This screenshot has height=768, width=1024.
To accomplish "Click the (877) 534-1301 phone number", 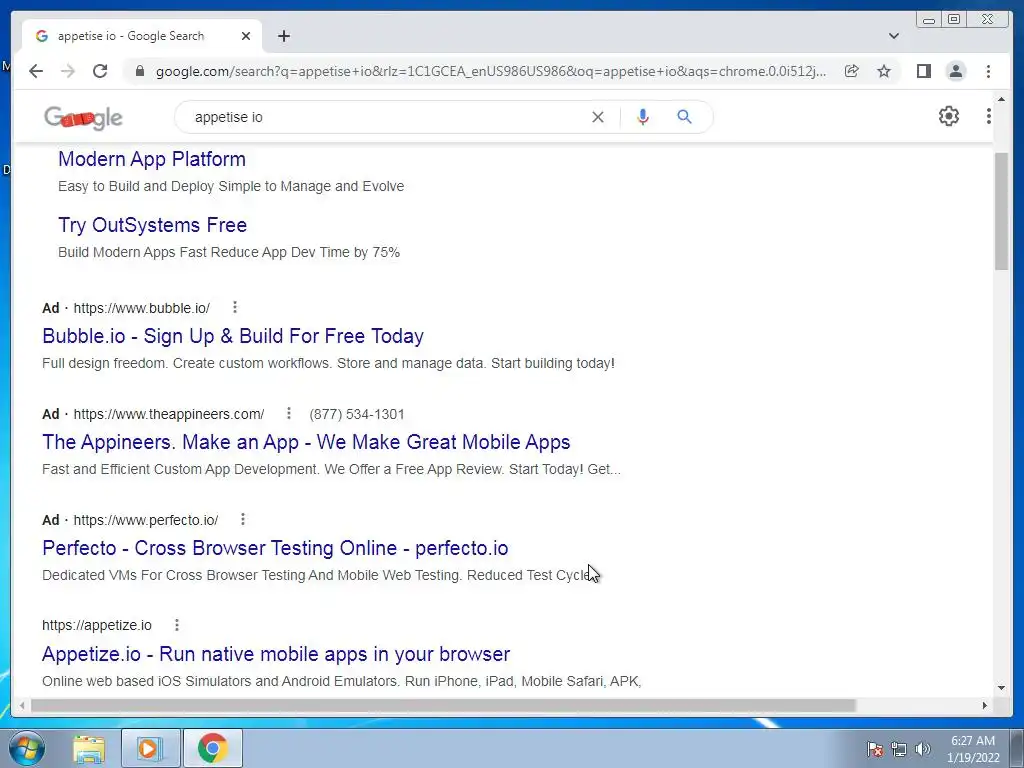I will pos(357,414).
